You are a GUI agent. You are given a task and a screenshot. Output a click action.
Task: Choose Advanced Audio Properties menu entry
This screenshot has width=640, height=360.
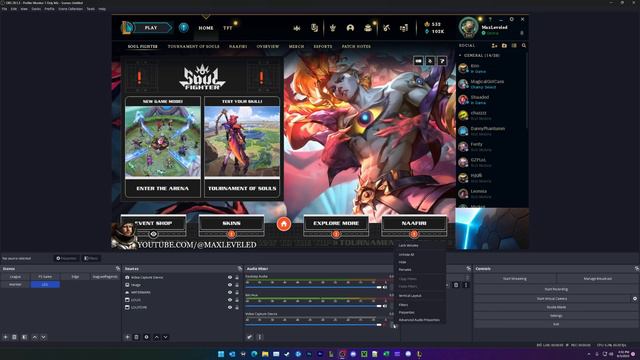tap(420, 320)
